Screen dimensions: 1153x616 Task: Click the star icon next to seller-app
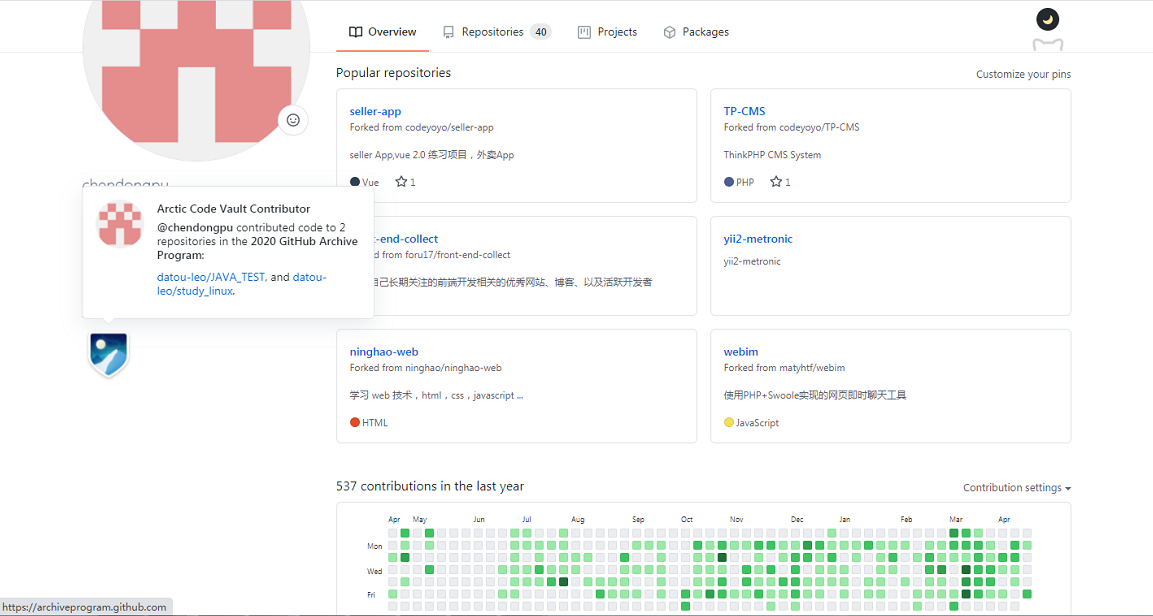[x=399, y=181]
